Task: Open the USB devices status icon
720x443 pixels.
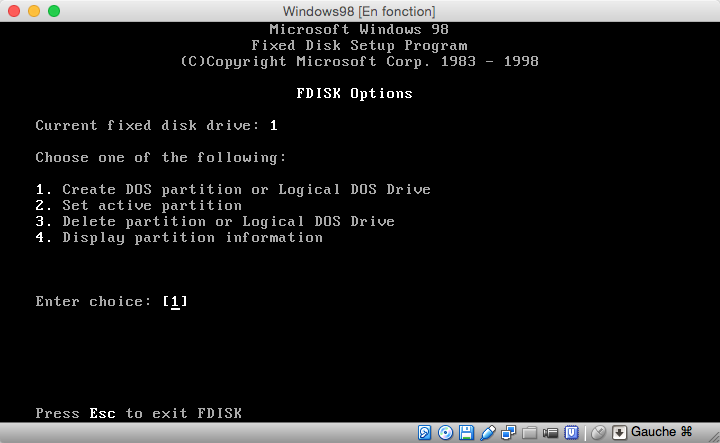Action: tap(488, 432)
